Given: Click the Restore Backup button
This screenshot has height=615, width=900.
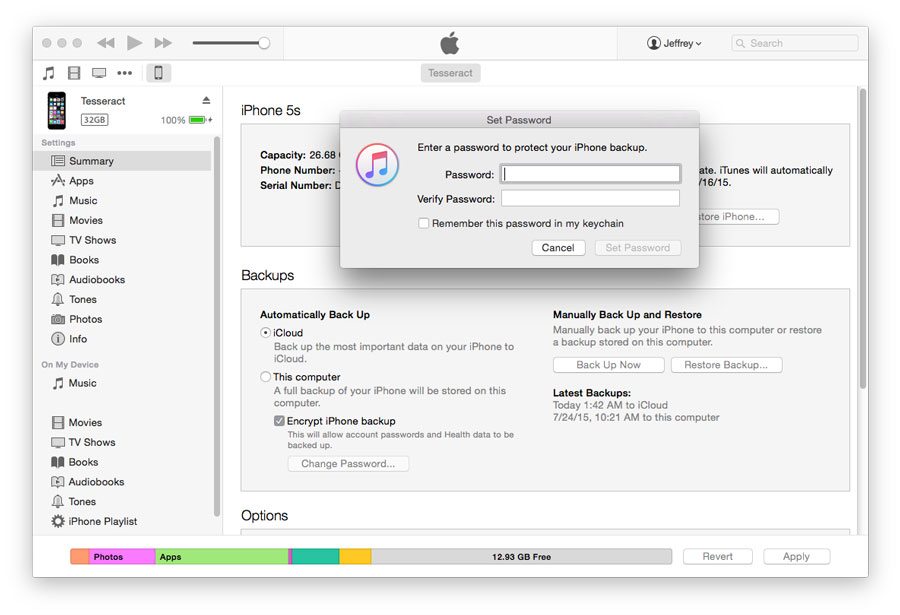Looking at the screenshot, I should [x=726, y=365].
